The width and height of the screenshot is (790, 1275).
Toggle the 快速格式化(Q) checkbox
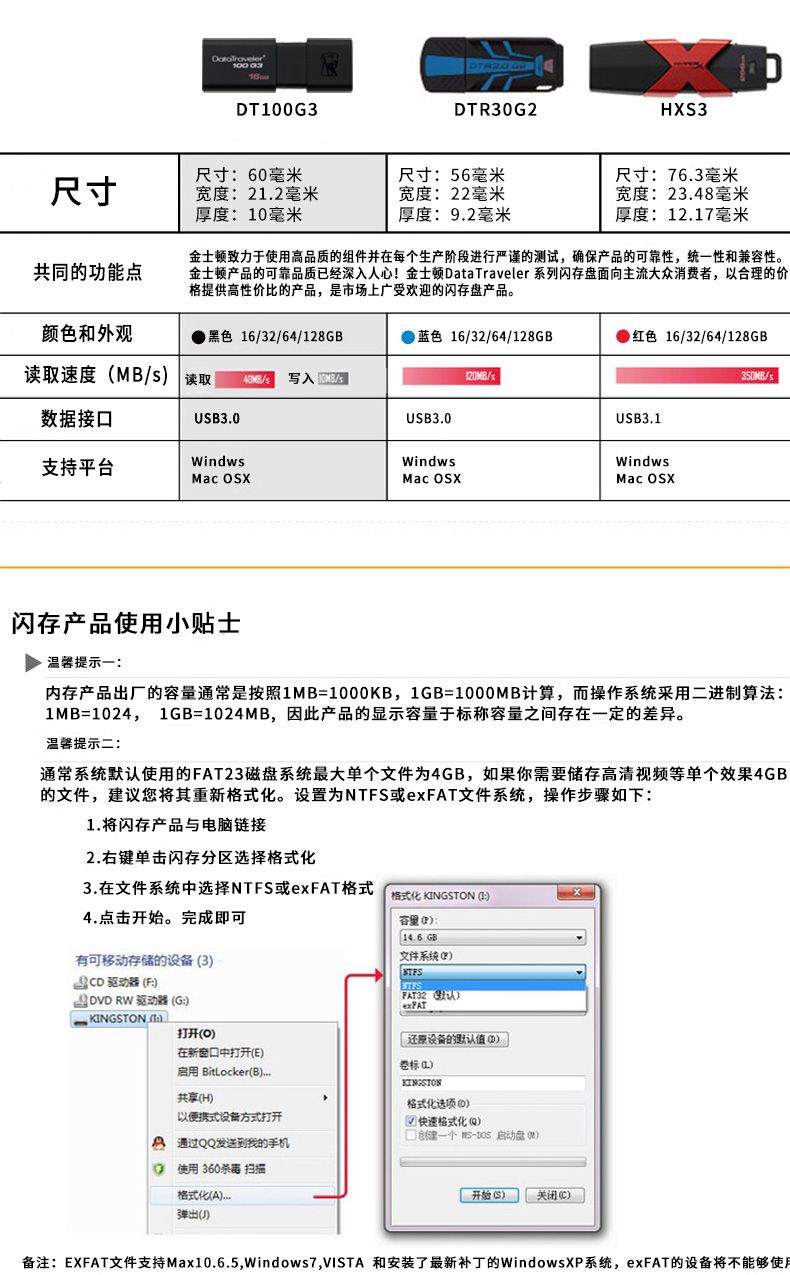point(411,1122)
